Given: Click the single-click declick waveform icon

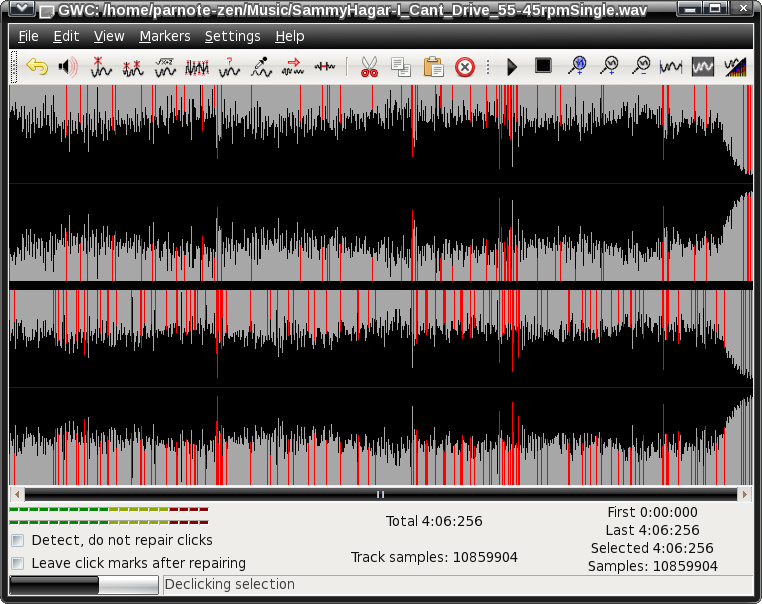Looking at the screenshot, I should click(x=101, y=67).
